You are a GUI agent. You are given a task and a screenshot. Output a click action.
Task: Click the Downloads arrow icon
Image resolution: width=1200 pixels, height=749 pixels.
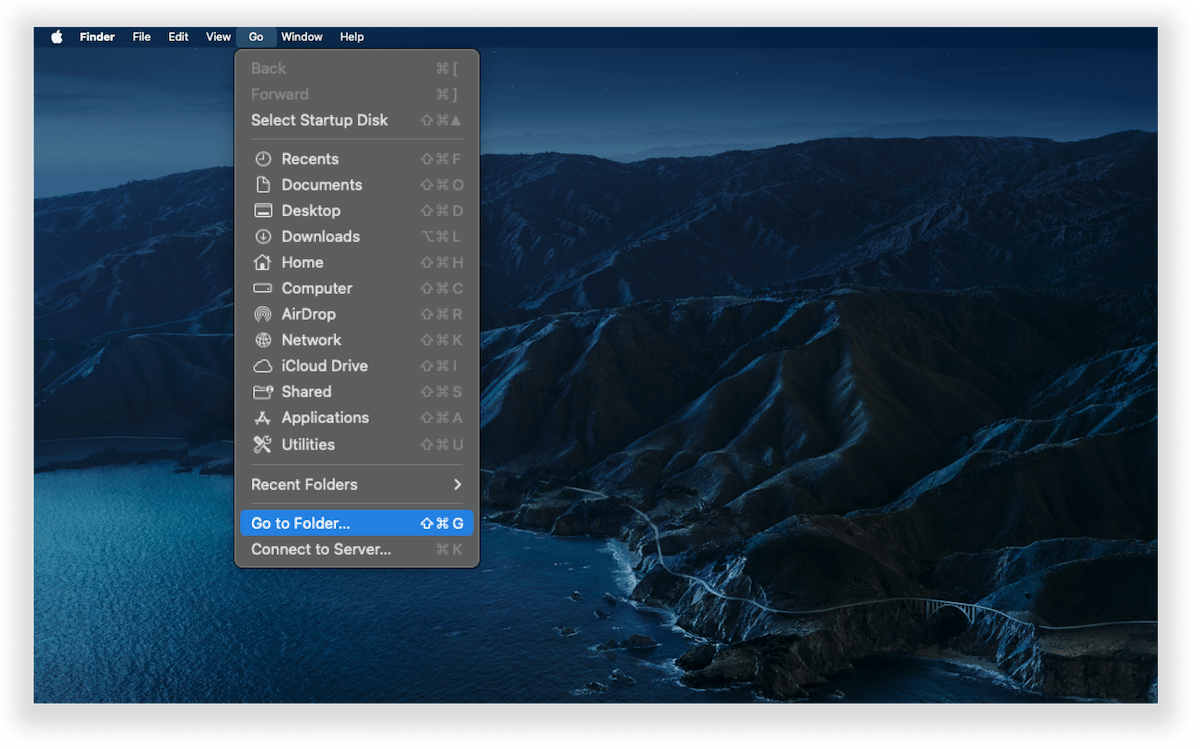263,237
